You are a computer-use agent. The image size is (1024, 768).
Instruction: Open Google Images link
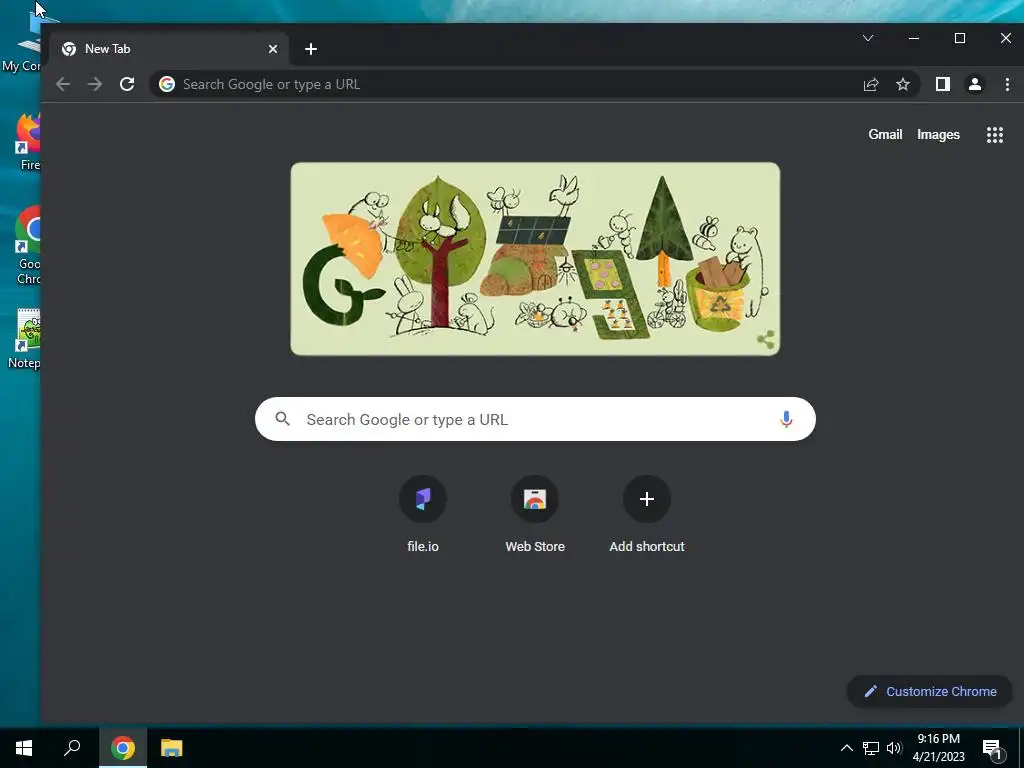pos(938,135)
